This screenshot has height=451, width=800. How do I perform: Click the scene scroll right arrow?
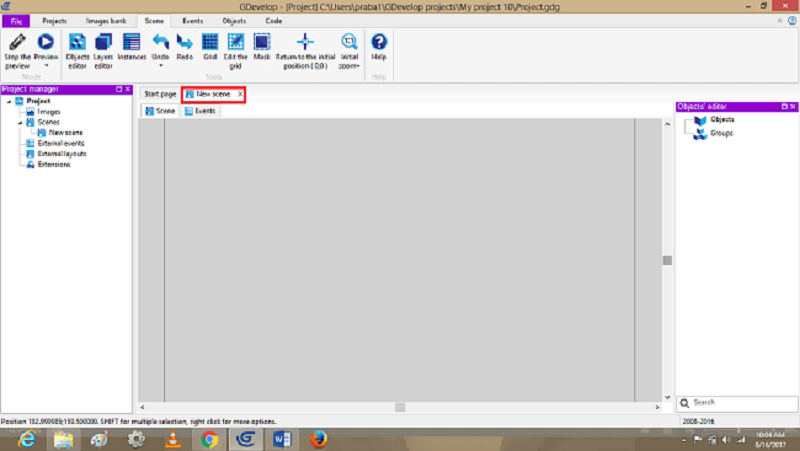click(x=657, y=407)
